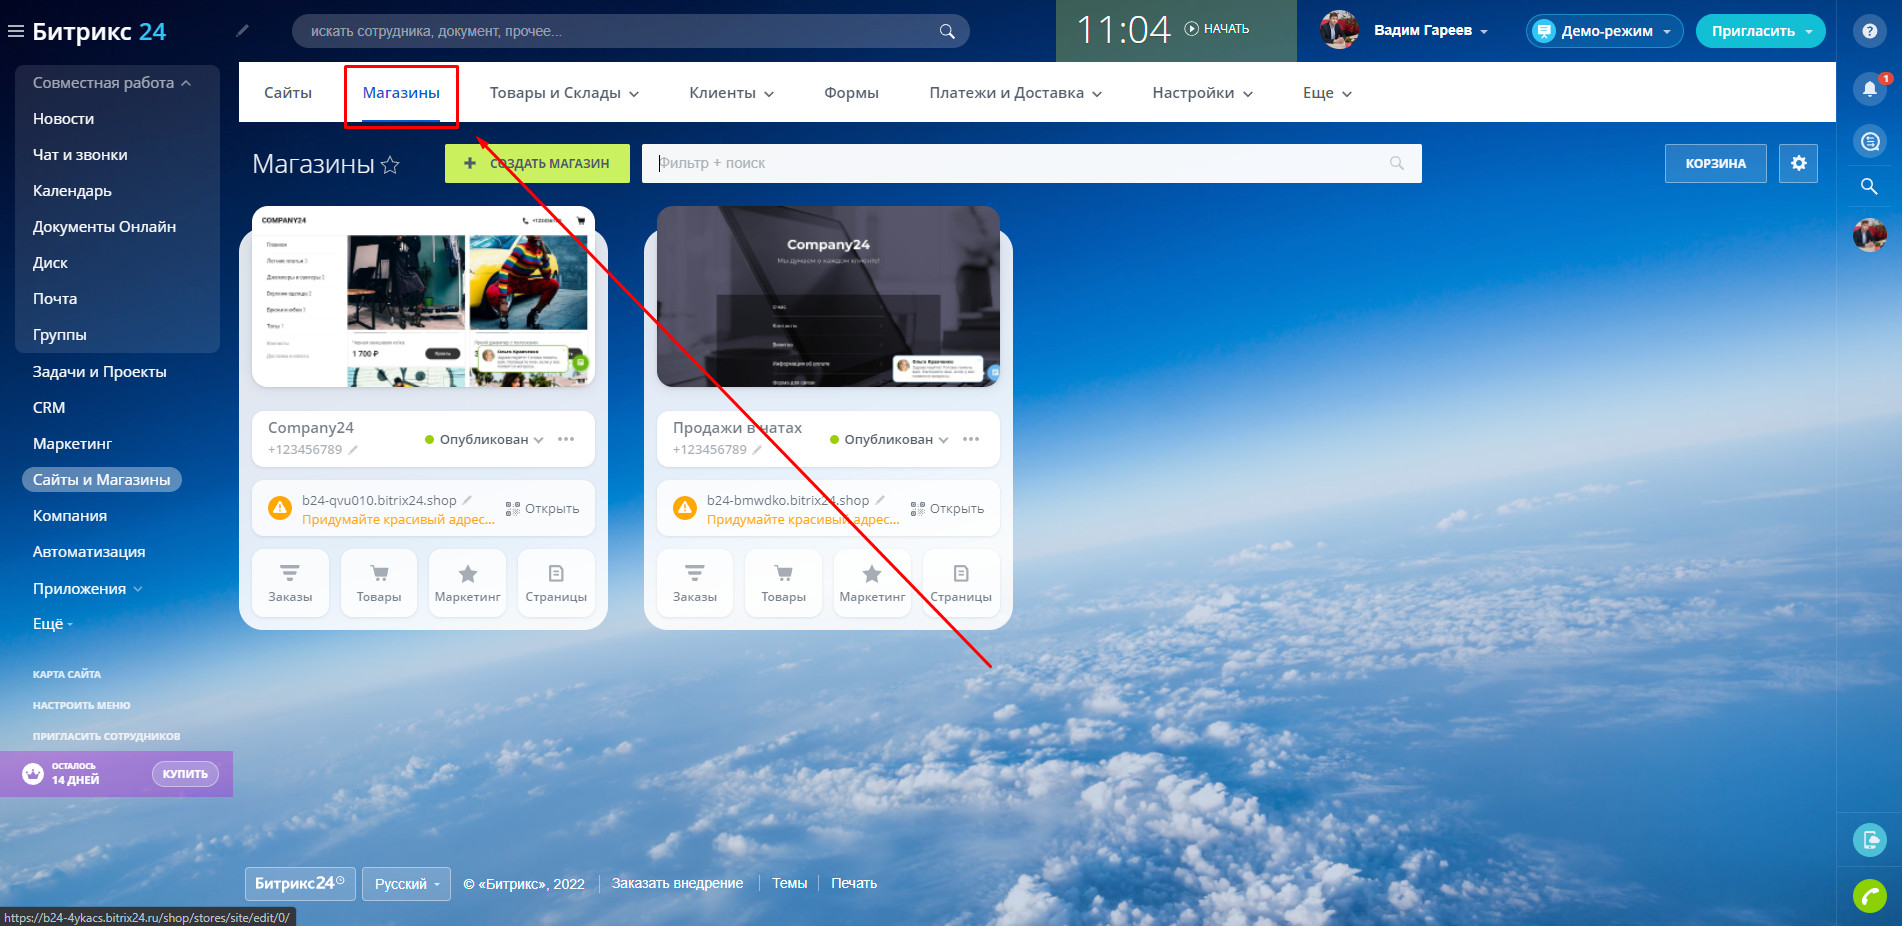Viewport: 1902px width, 926px height.
Task: Click the Страницы tile for Продажи в чатах store
Action: tap(961, 583)
